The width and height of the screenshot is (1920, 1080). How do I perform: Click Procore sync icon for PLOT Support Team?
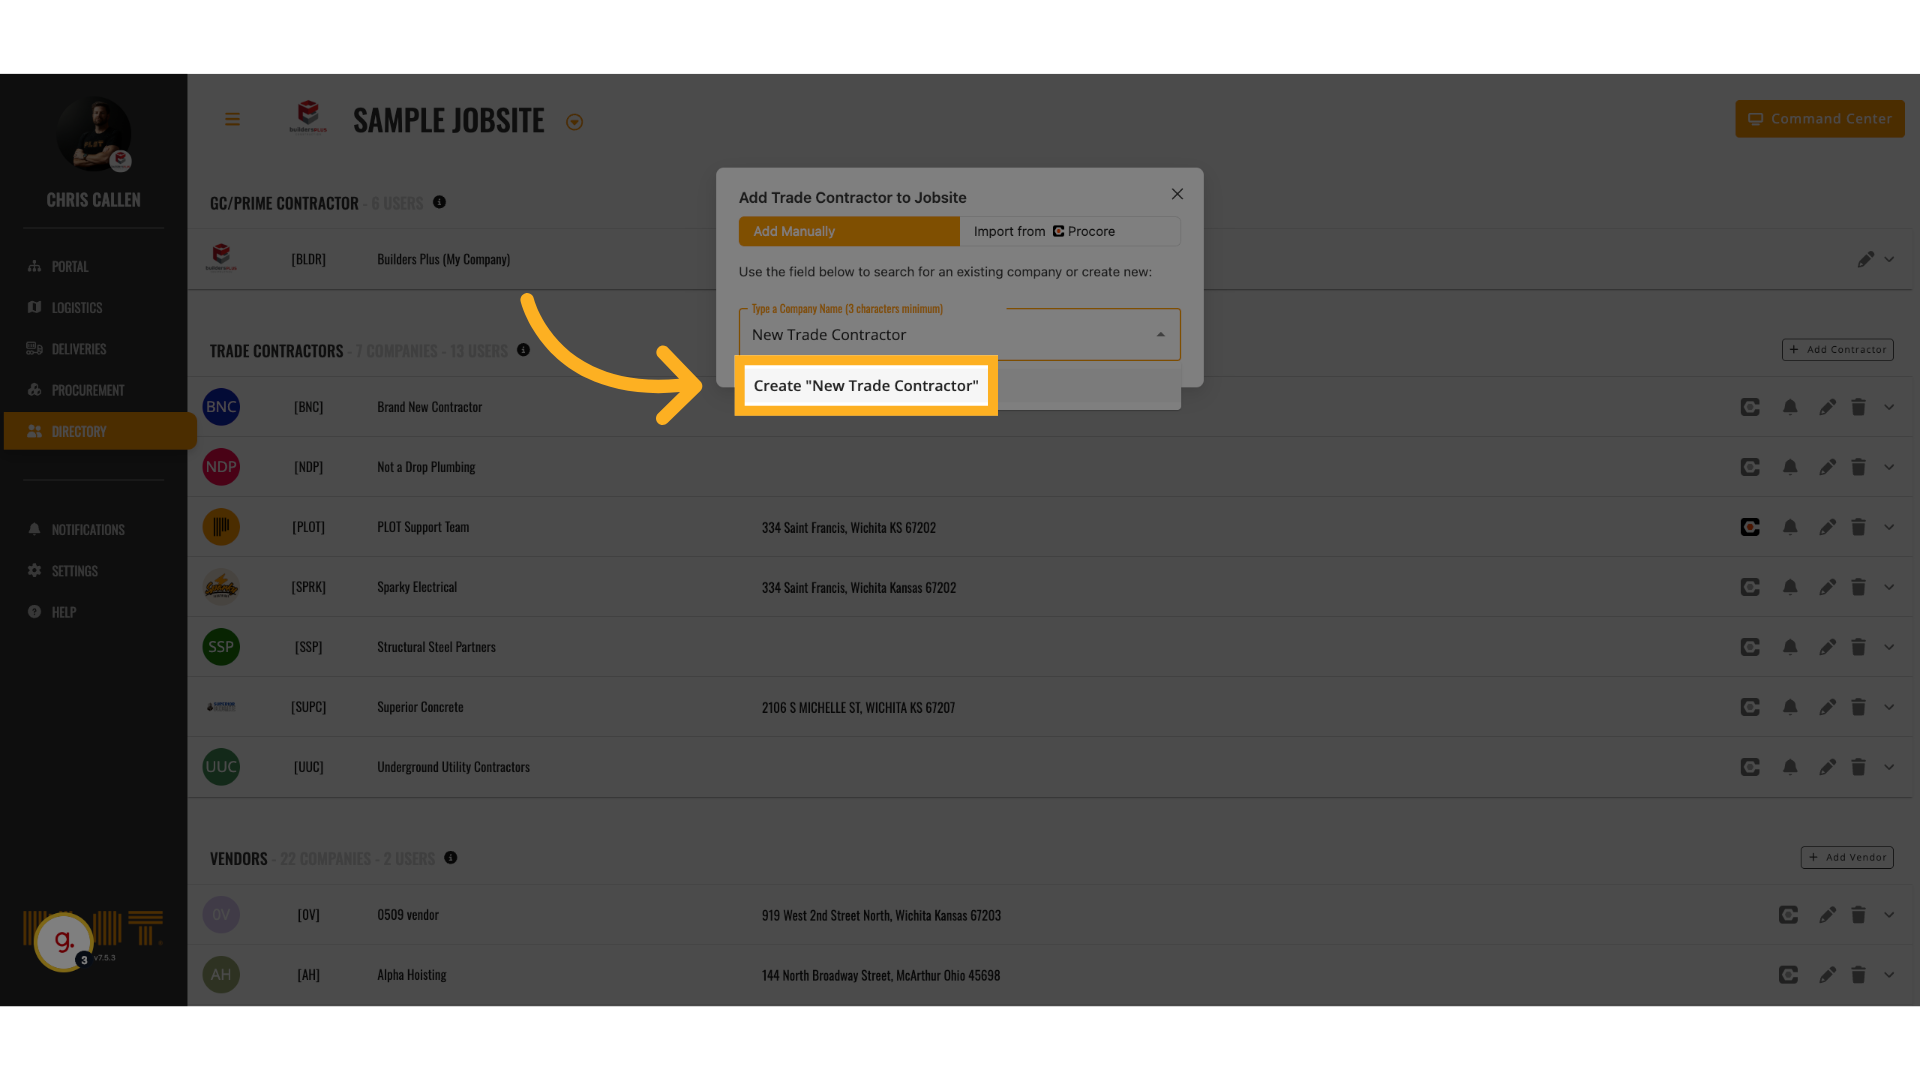(x=1749, y=527)
